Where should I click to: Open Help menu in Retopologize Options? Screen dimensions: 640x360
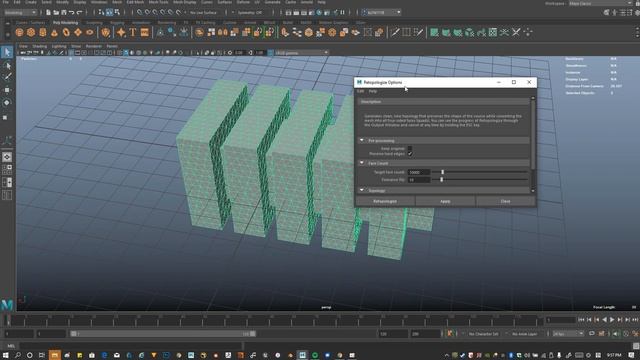click(373, 91)
